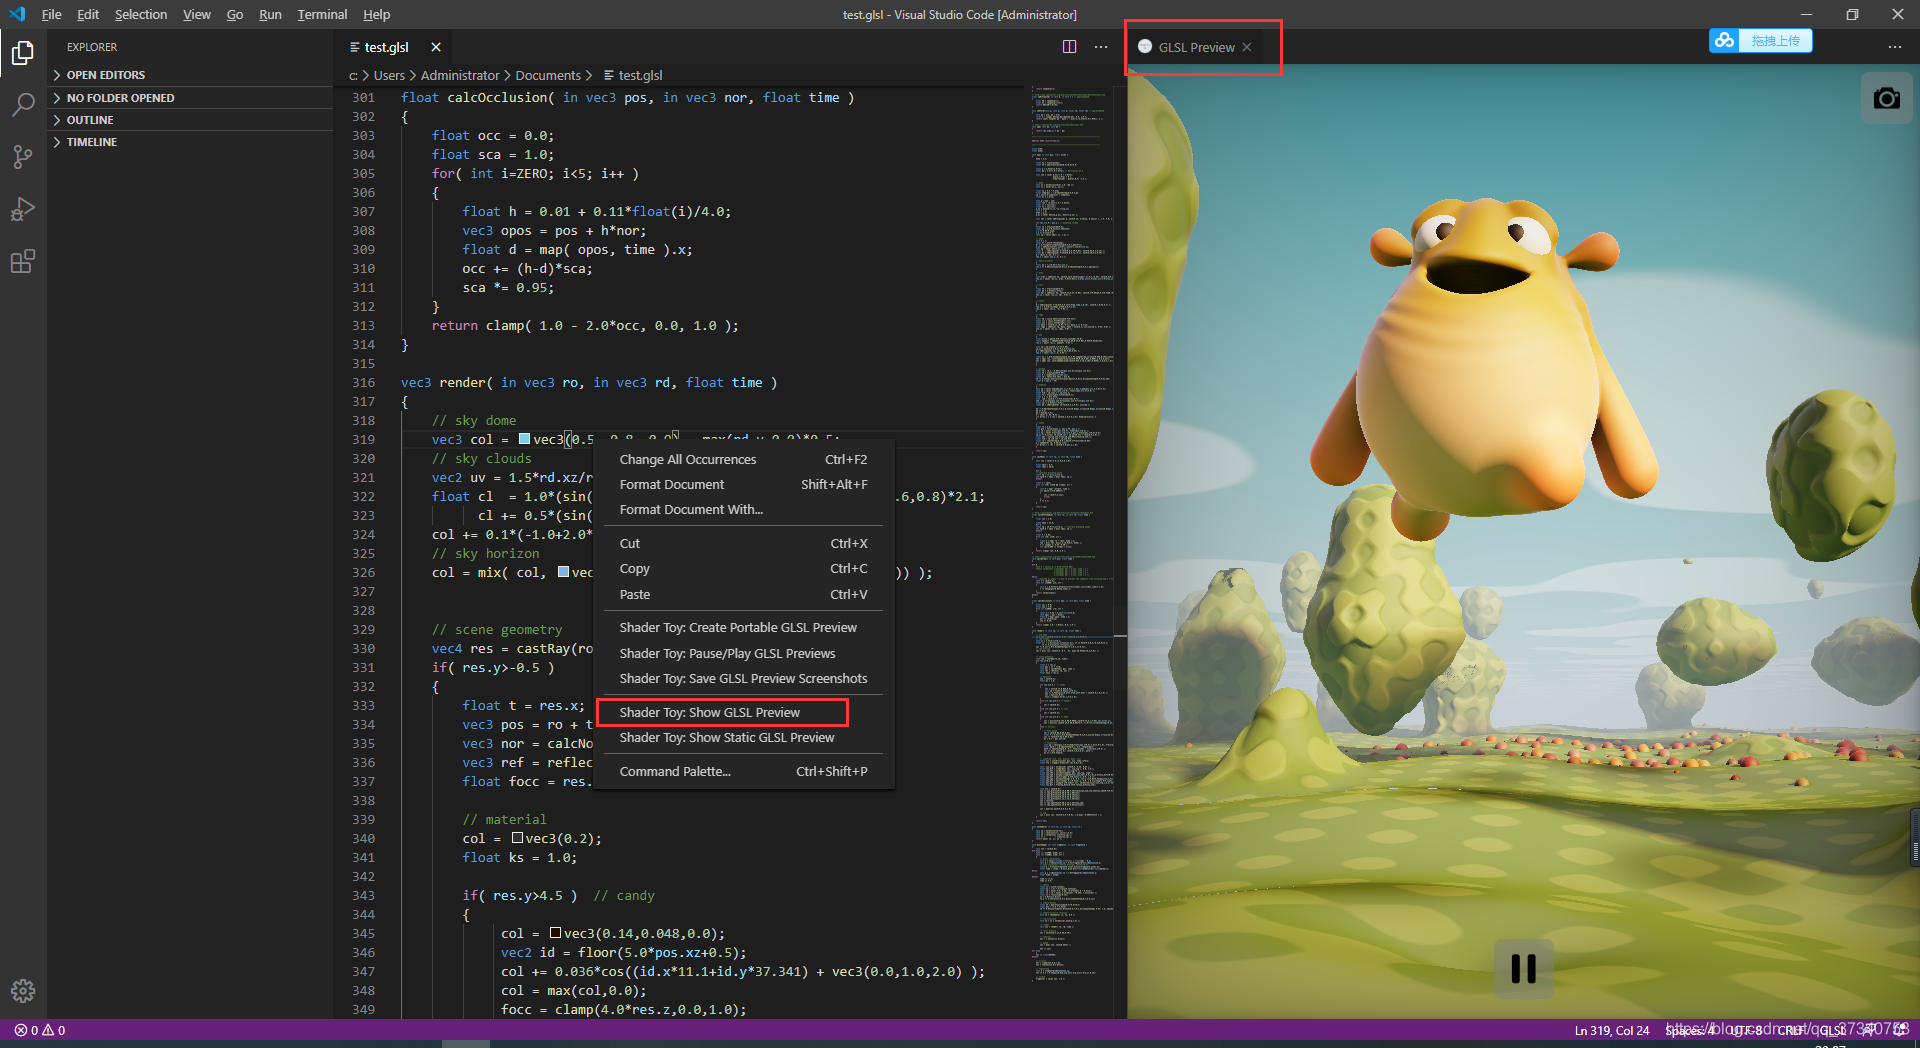The image size is (1920, 1048).
Task: Split the editor to the right
Action: (1069, 47)
